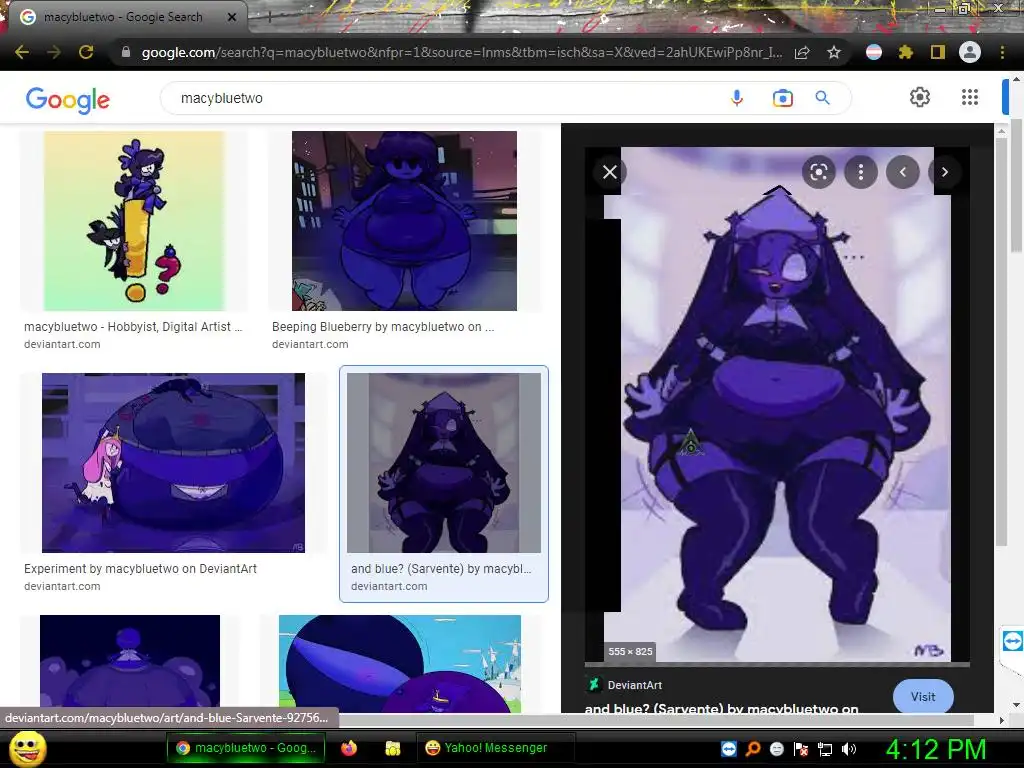Viewport: 1024px width, 768px height.
Task: Open a new browser tab
Action: (x=268, y=17)
